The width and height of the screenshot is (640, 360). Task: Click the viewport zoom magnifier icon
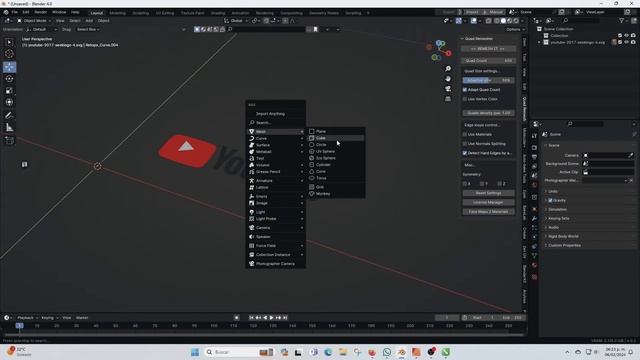pos(448,69)
